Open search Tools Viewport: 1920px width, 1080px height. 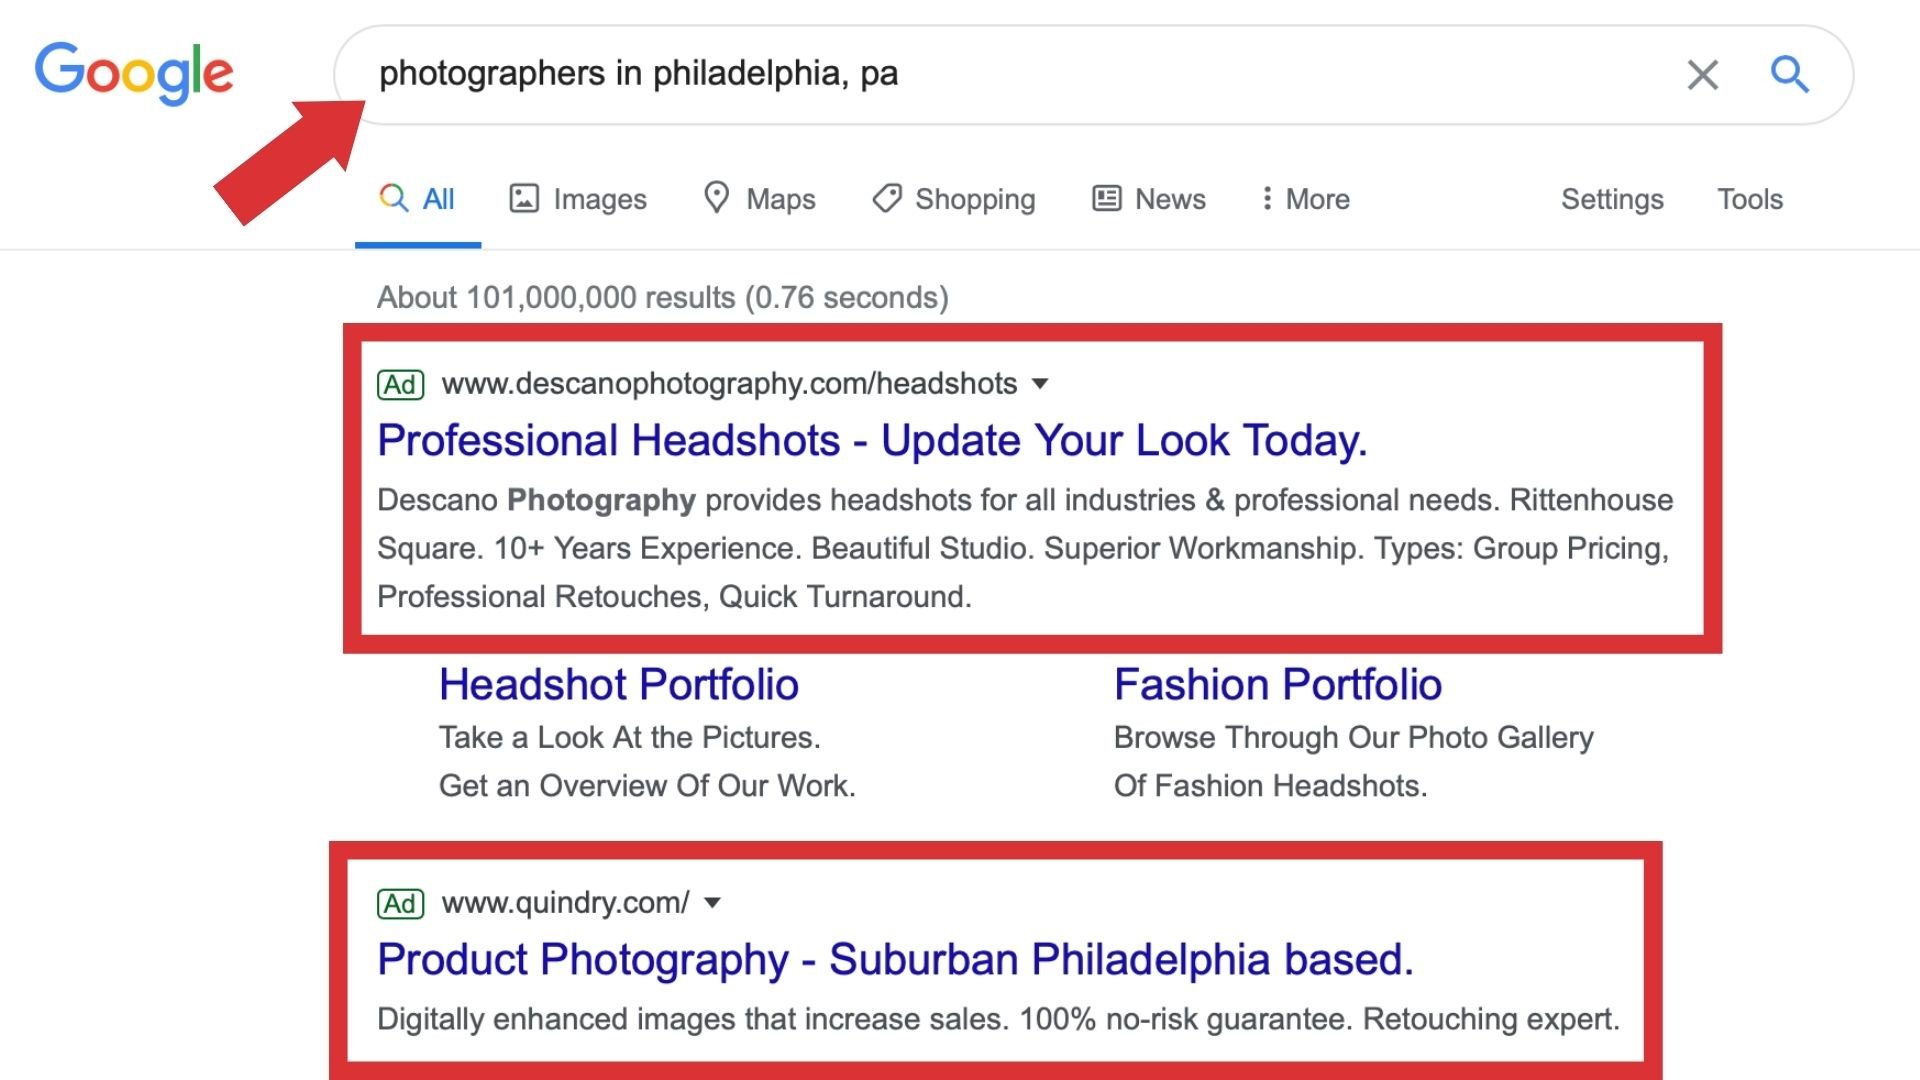pyautogui.click(x=1750, y=199)
